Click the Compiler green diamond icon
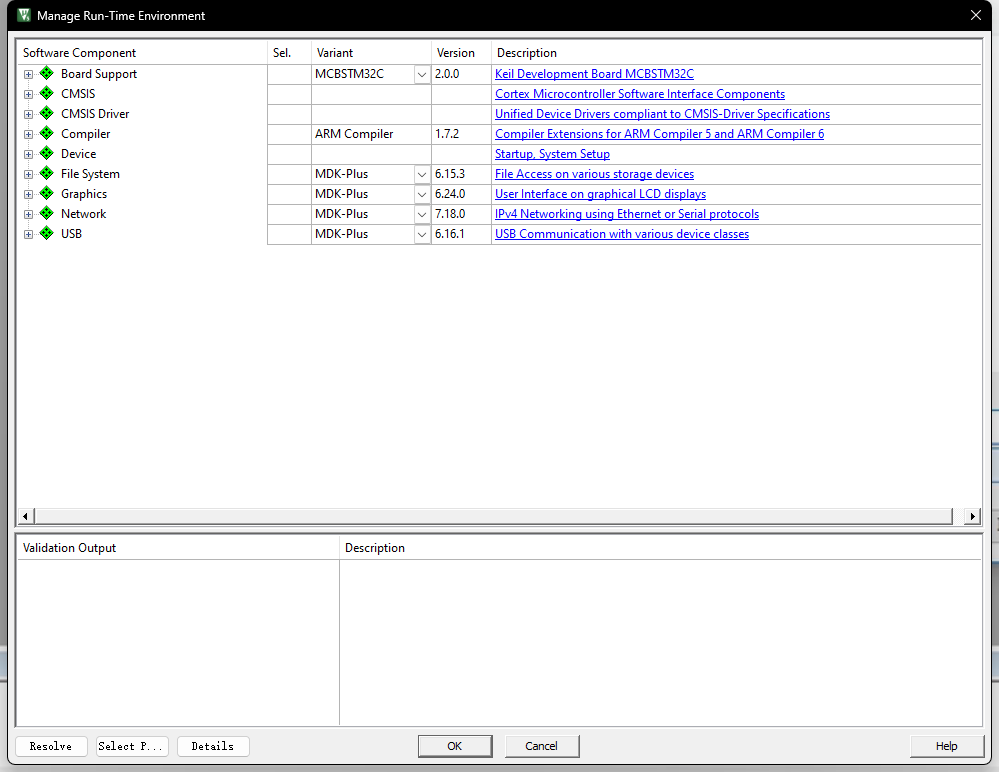The width and height of the screenshot is (999, 772). tap(47, 134)
